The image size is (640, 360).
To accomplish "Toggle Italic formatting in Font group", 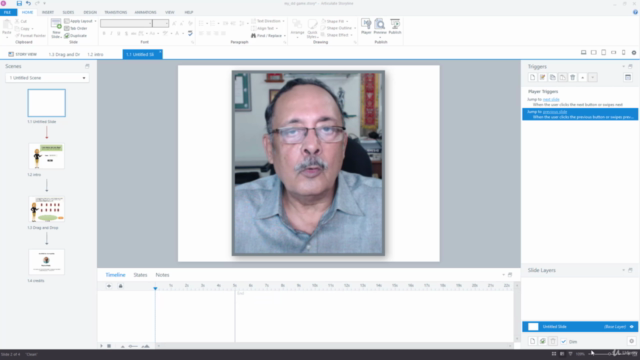I will pyautogui.click(x=111, y=33).
